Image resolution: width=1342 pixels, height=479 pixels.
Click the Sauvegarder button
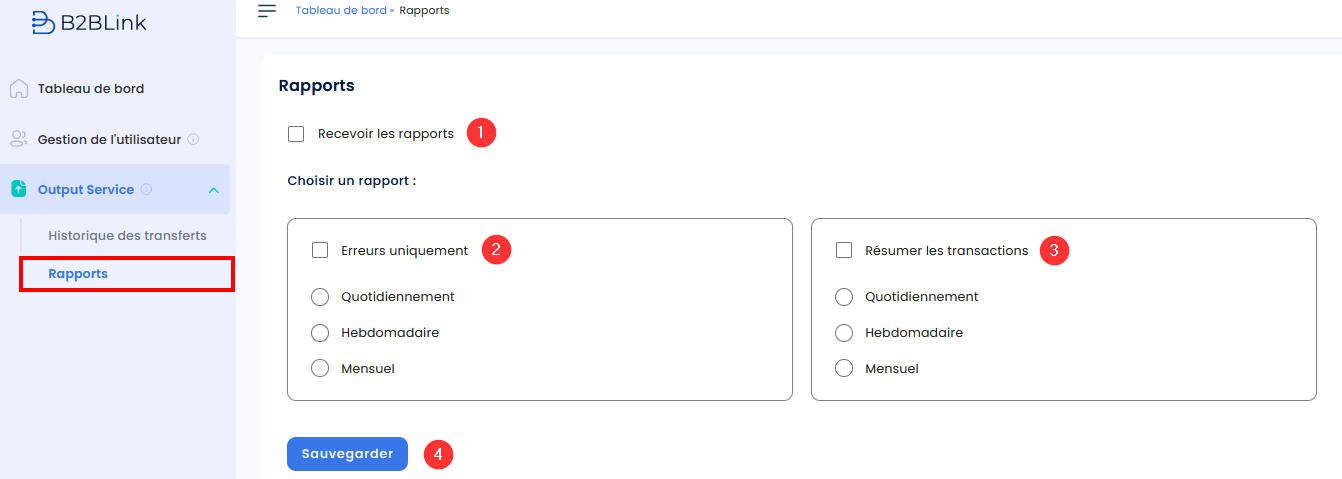(347, 454)
